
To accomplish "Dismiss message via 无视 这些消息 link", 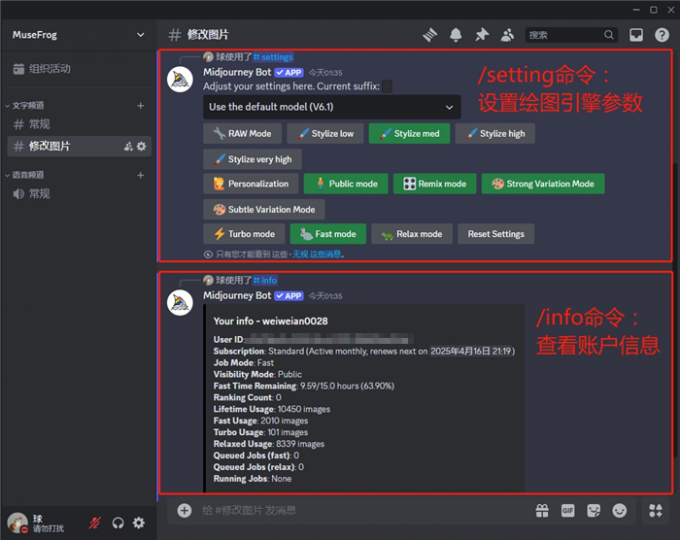I will click(317, 254).
